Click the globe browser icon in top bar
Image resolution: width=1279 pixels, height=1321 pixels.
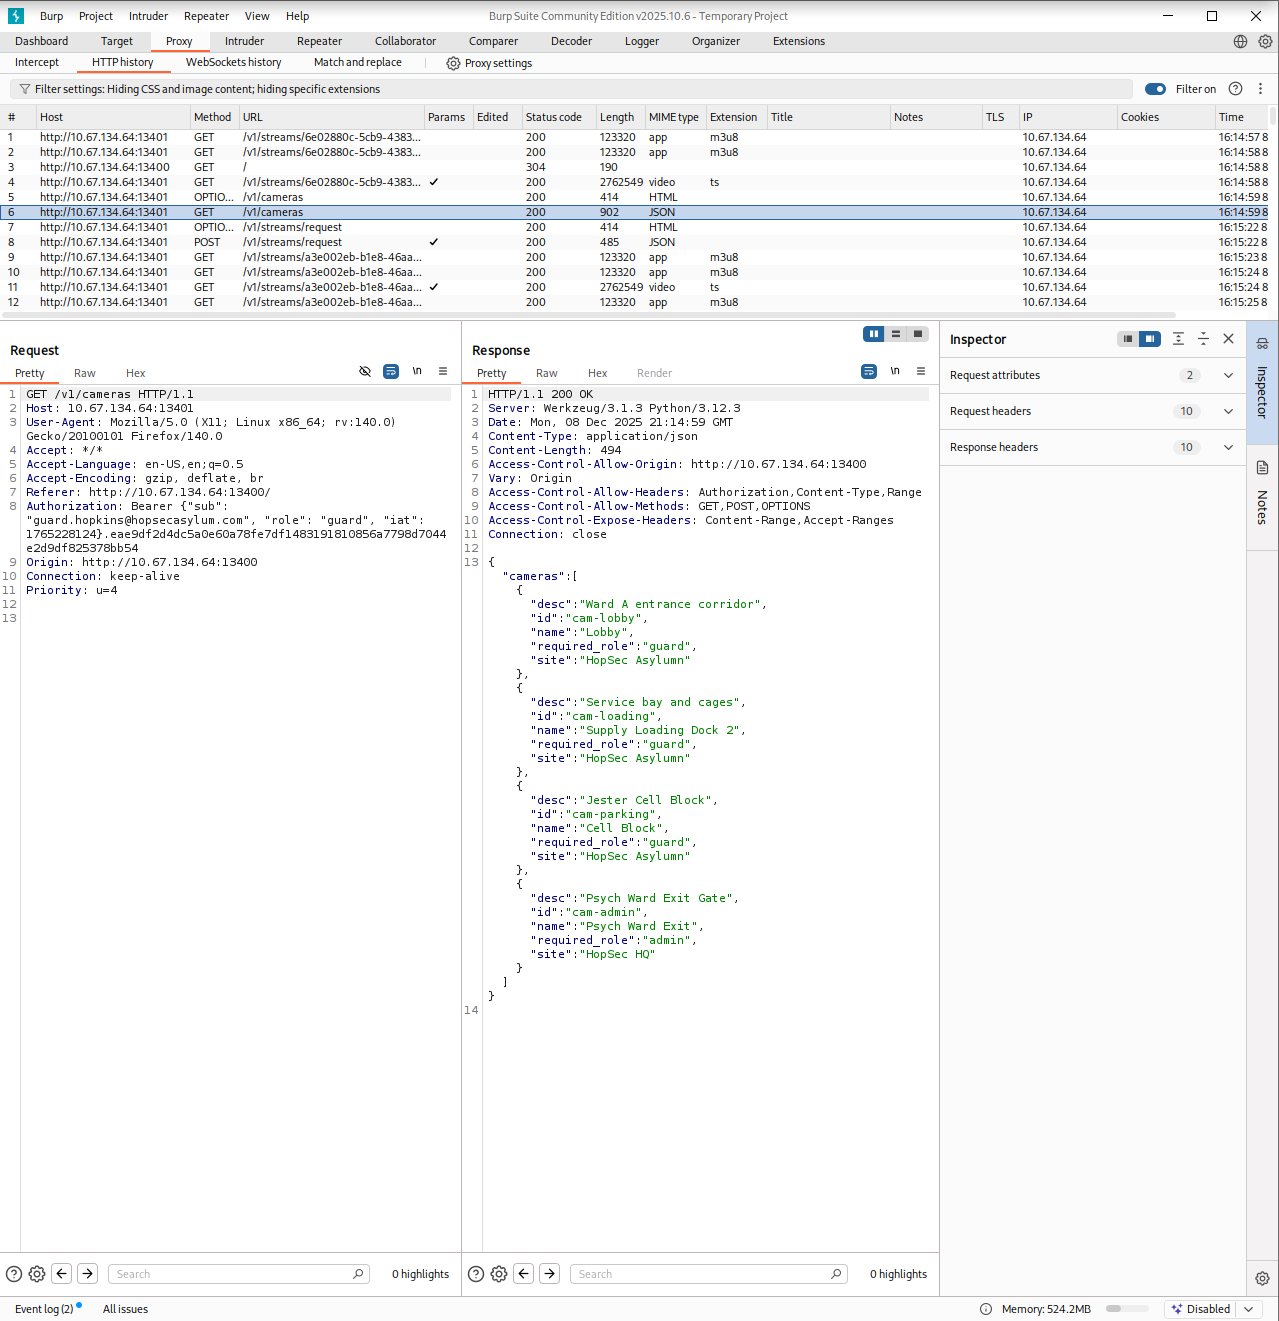point(1240,41)
